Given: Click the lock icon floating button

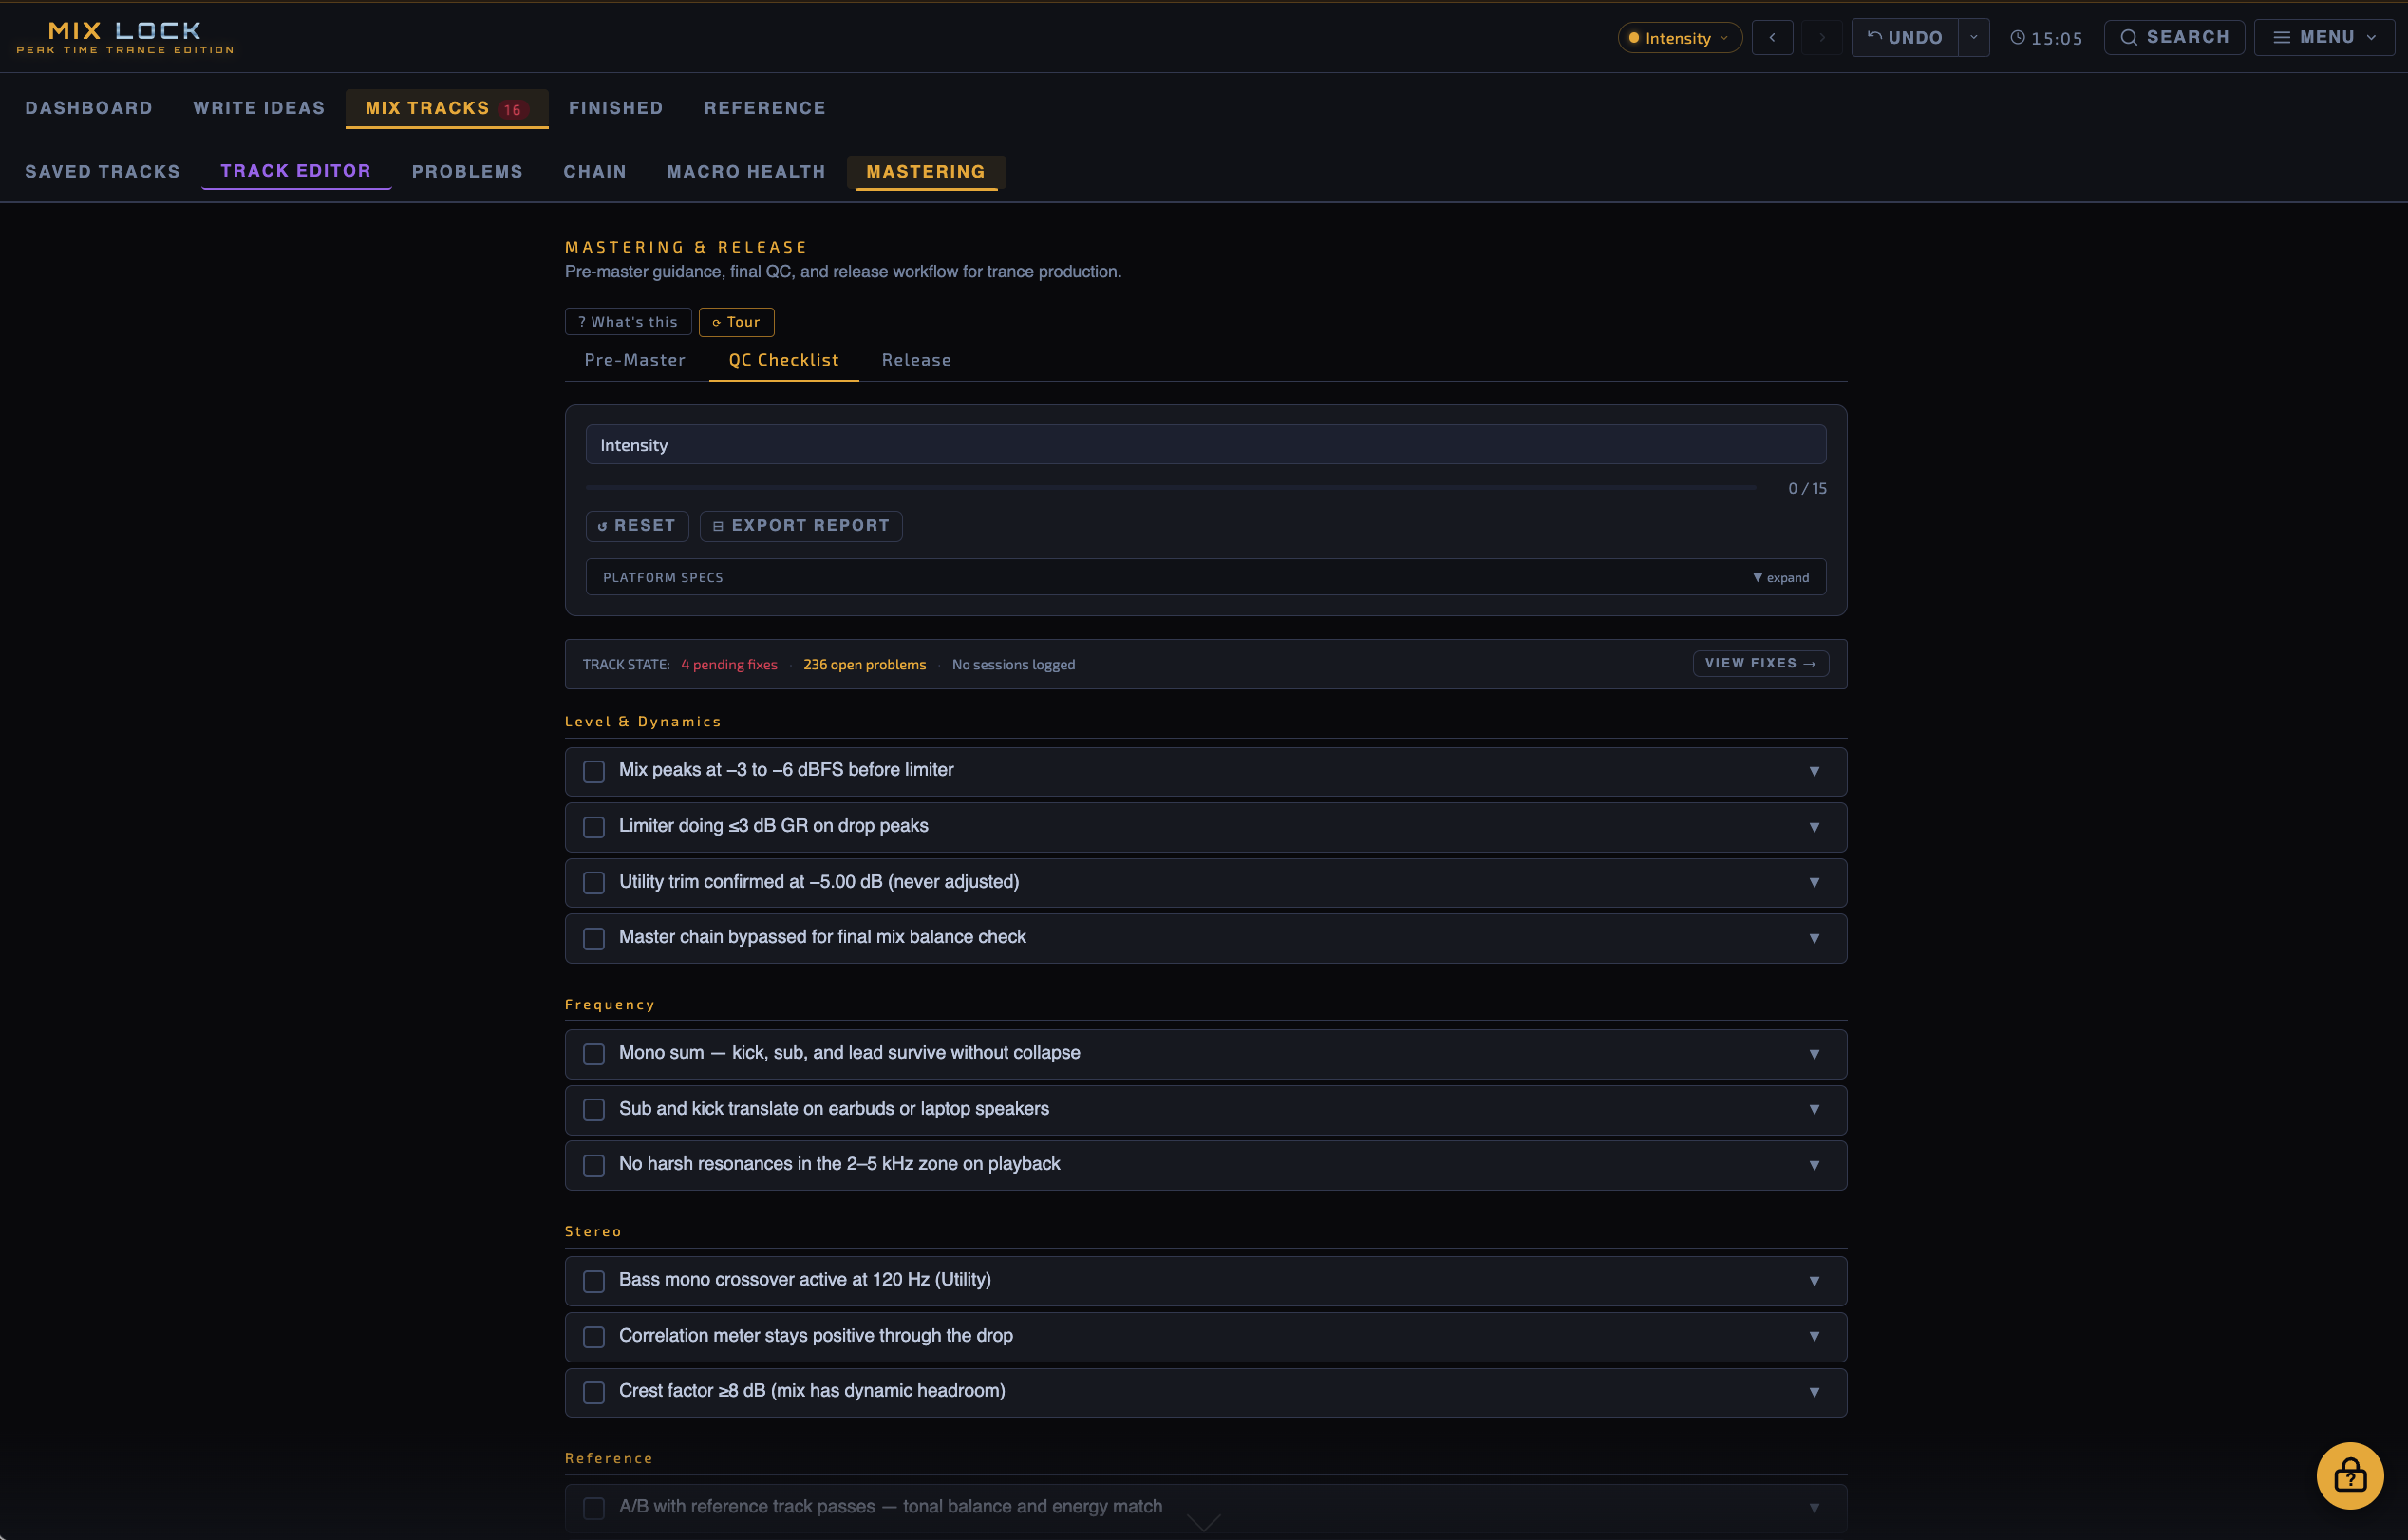Looking at the screenshot, I should pyautogui.click(x=2349, y=1475).
